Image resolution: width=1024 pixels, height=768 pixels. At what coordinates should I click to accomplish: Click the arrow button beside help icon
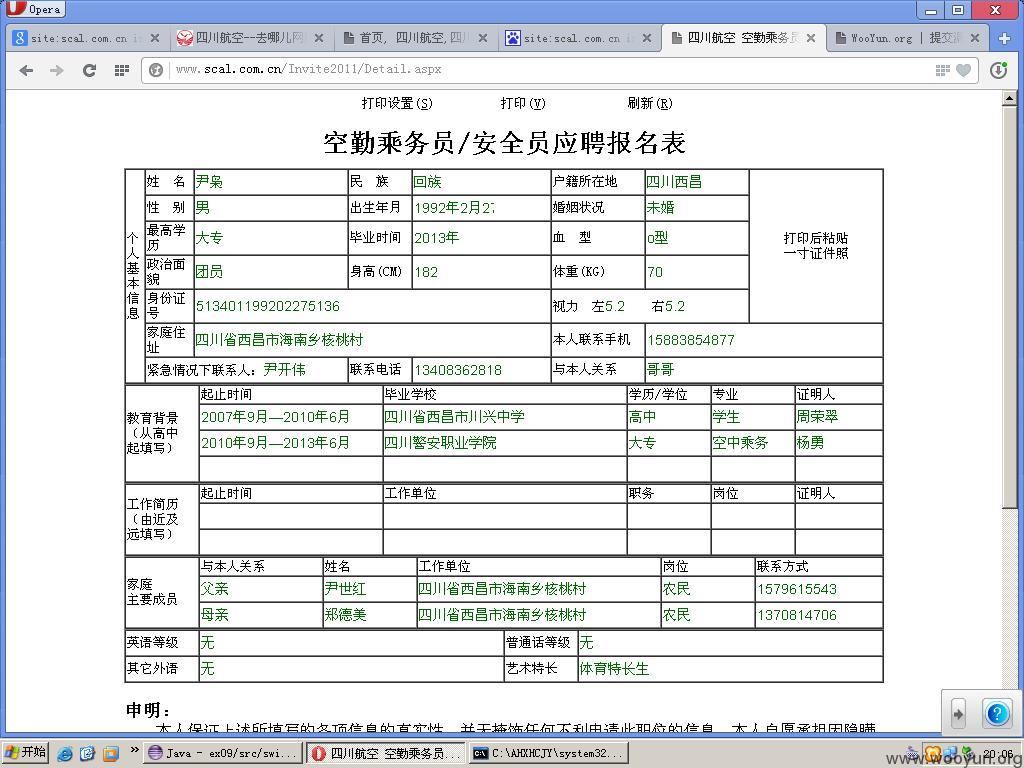[x=958, y=714]
